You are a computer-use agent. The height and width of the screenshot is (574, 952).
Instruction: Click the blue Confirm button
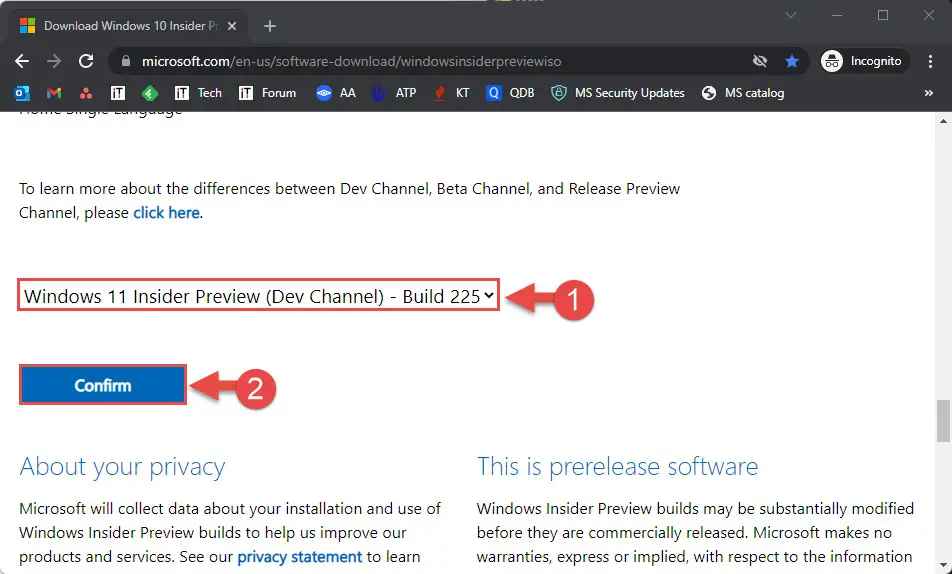[x=103, y=385]
